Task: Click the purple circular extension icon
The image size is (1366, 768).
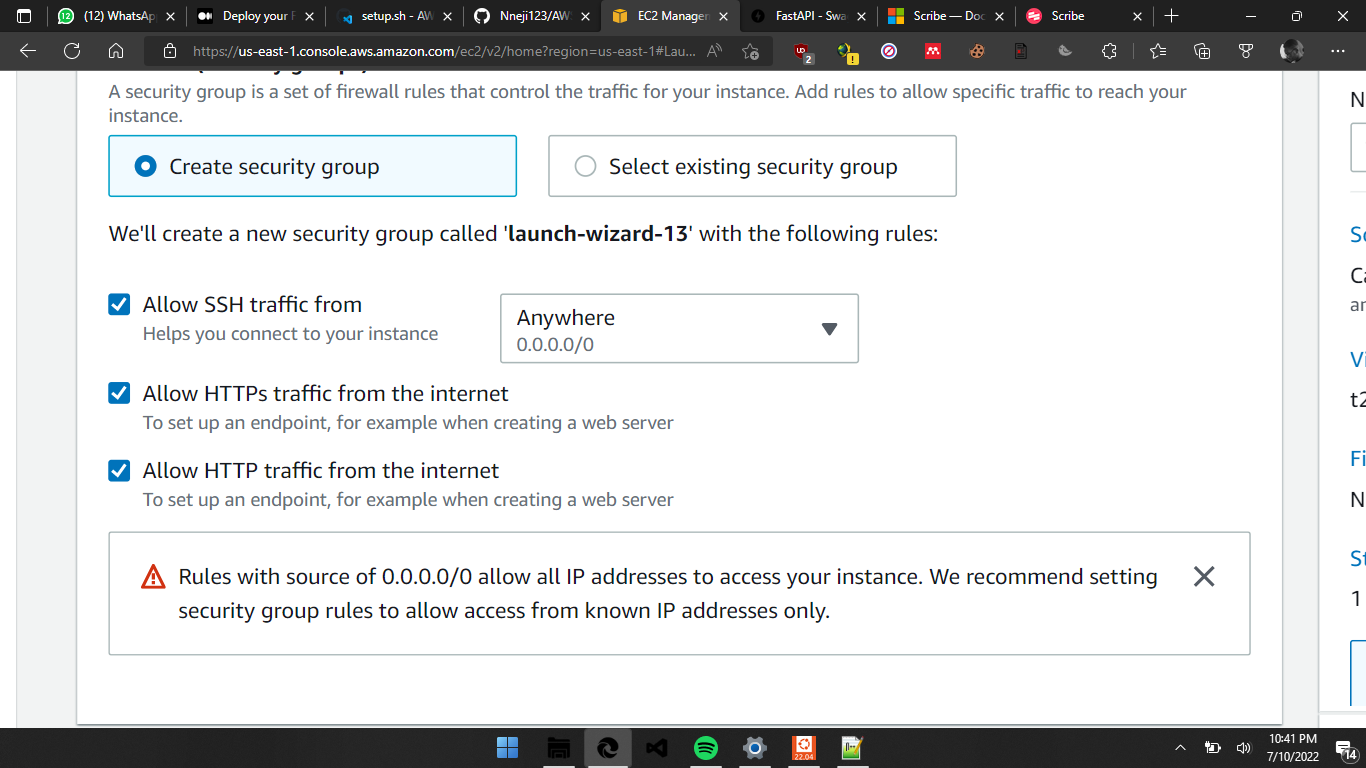Action: [x=889, y=51]
